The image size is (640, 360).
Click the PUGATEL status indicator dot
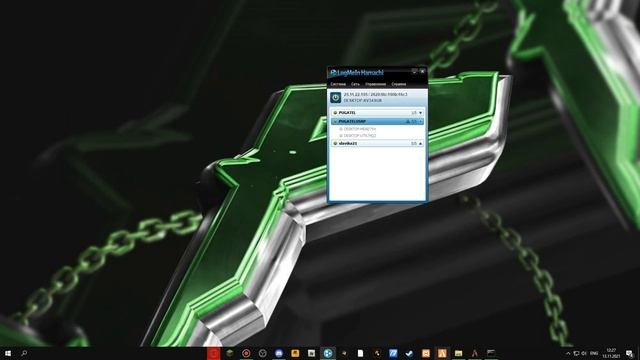click(335, 113)
